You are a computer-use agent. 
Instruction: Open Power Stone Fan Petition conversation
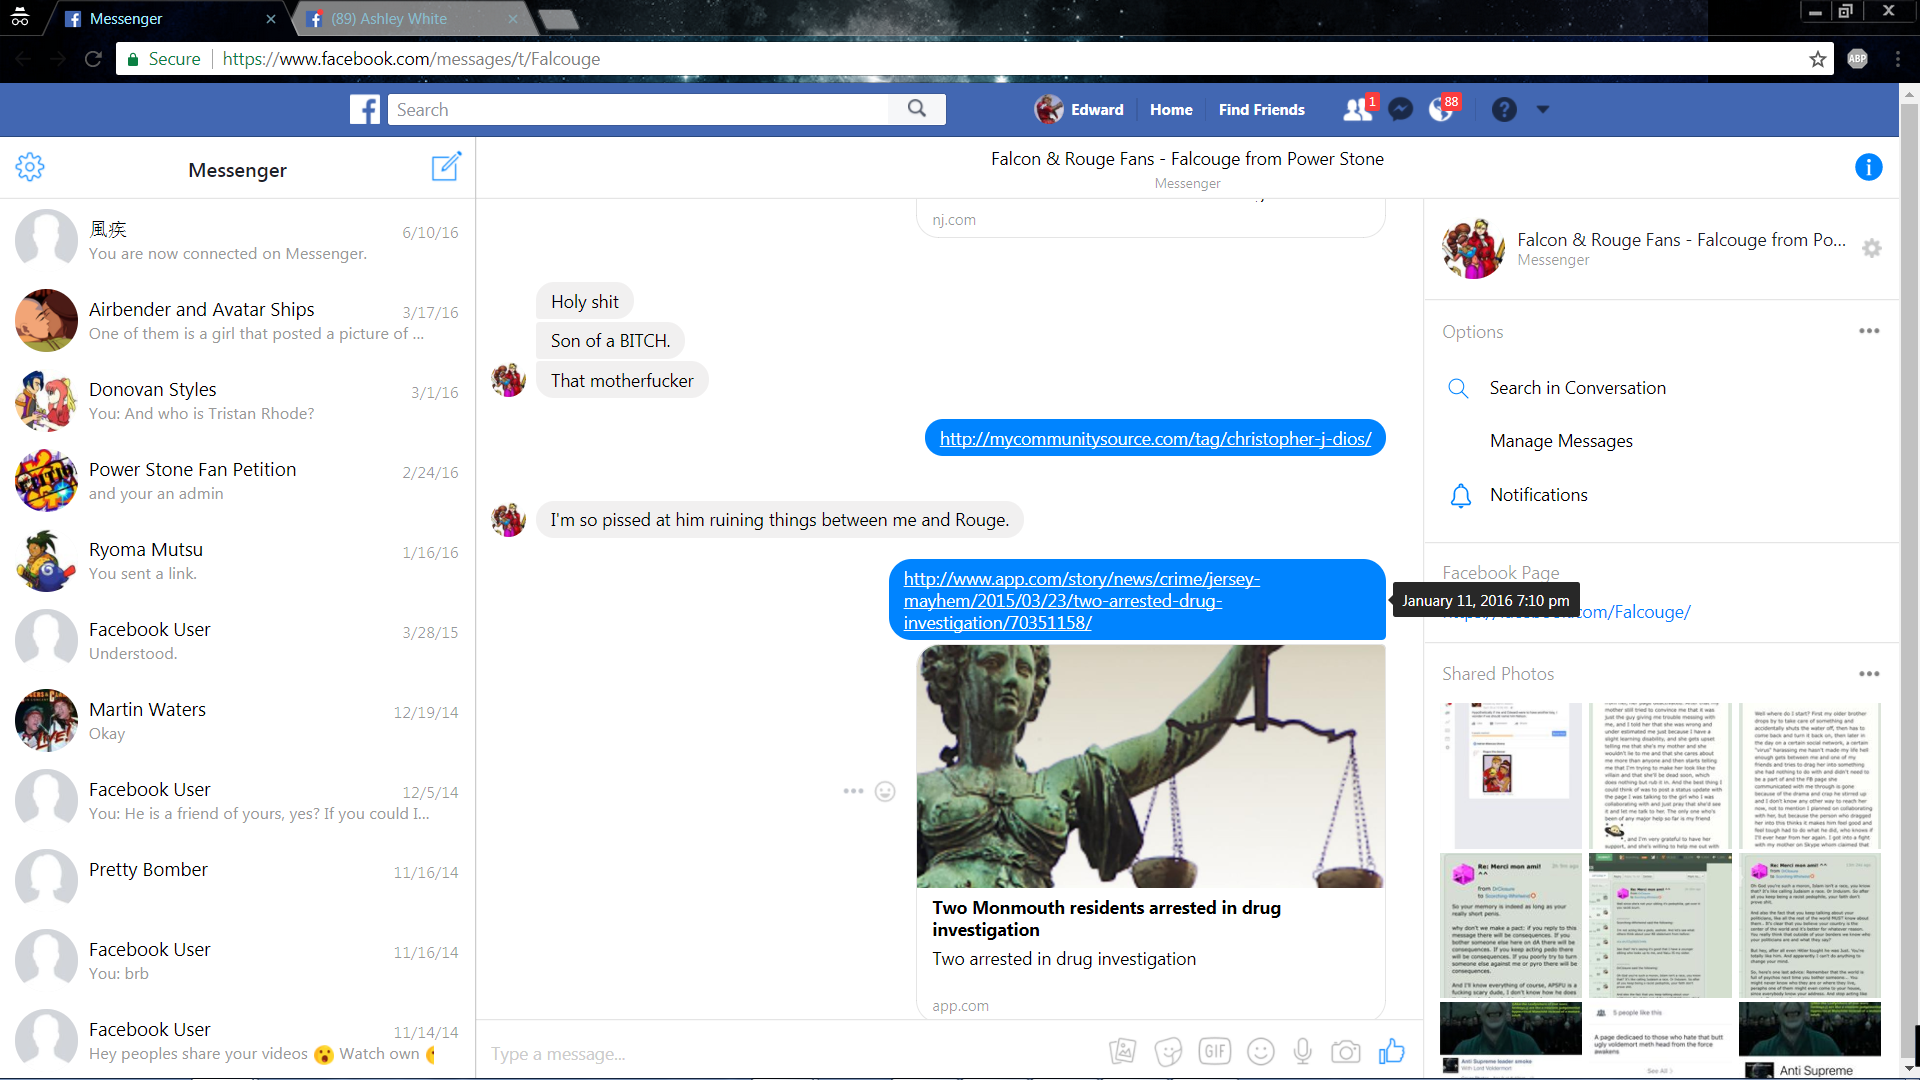237,480
